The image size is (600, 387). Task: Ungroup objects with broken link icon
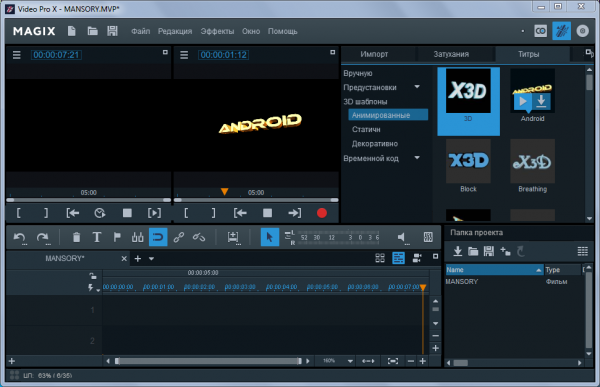(x=199, y=237)
